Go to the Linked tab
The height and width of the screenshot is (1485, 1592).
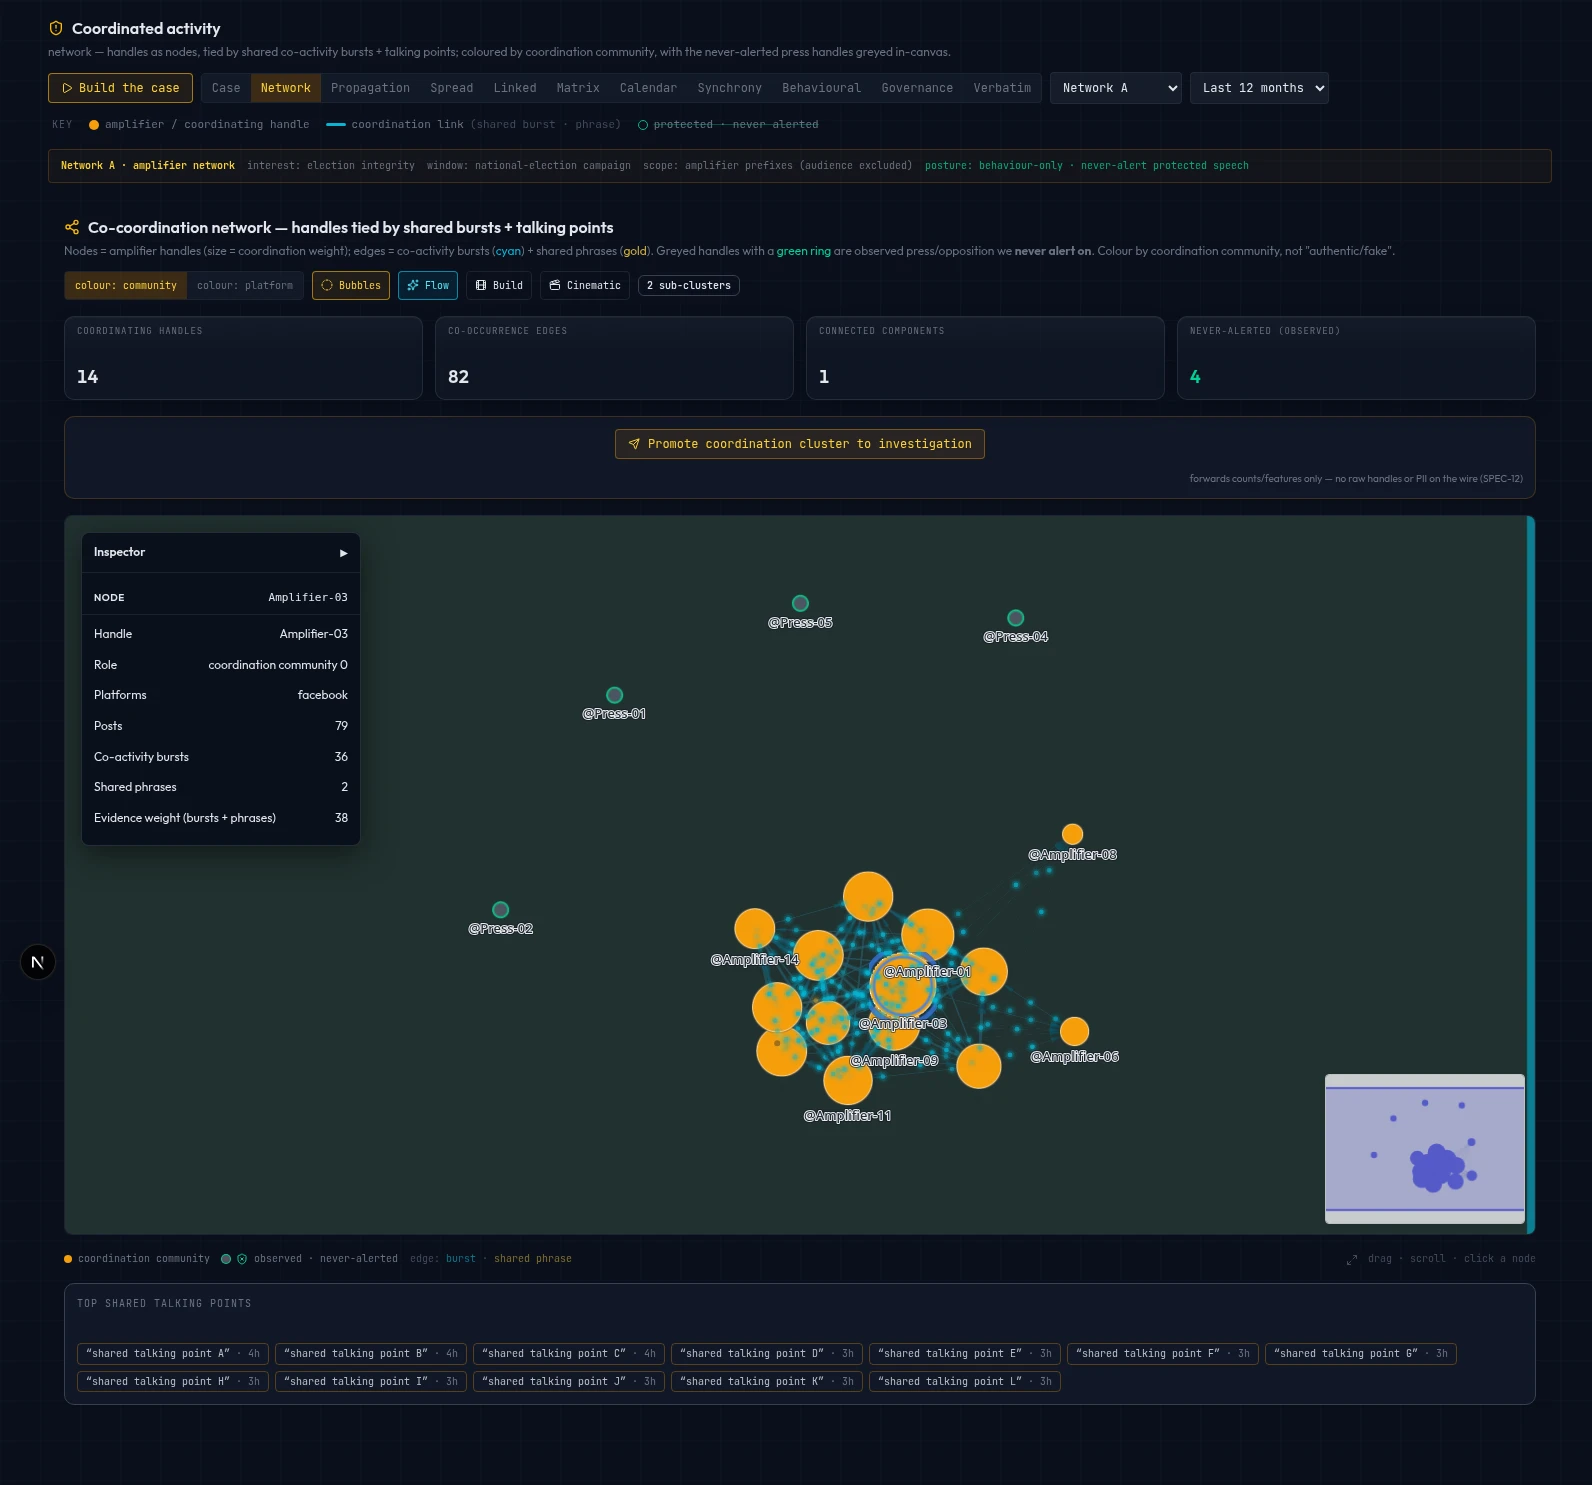515,88
